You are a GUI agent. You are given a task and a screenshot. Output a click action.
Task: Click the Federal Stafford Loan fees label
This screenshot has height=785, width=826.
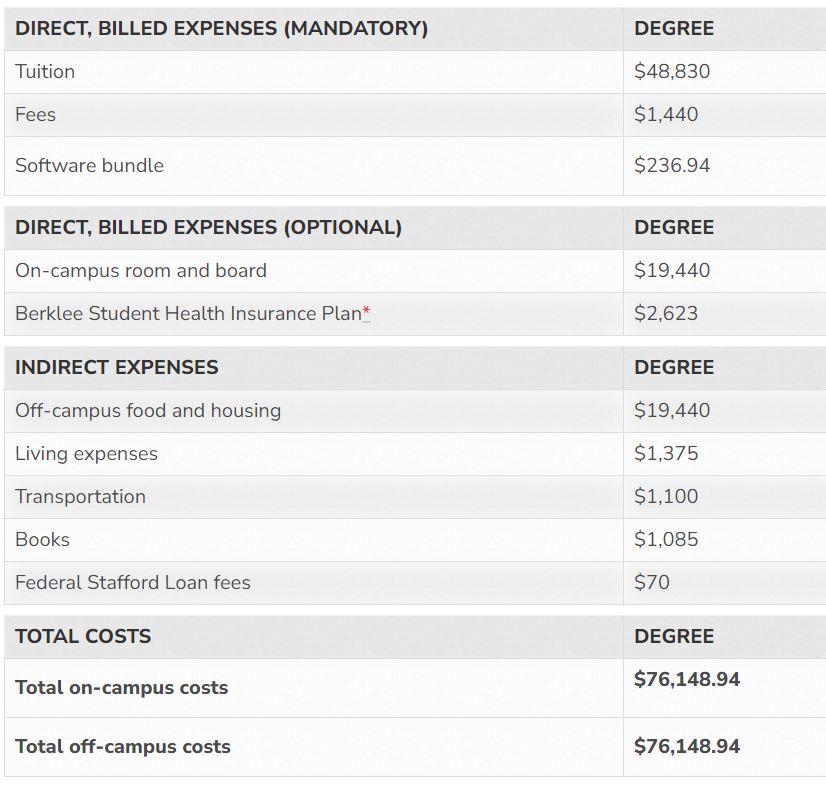(133, 583)
